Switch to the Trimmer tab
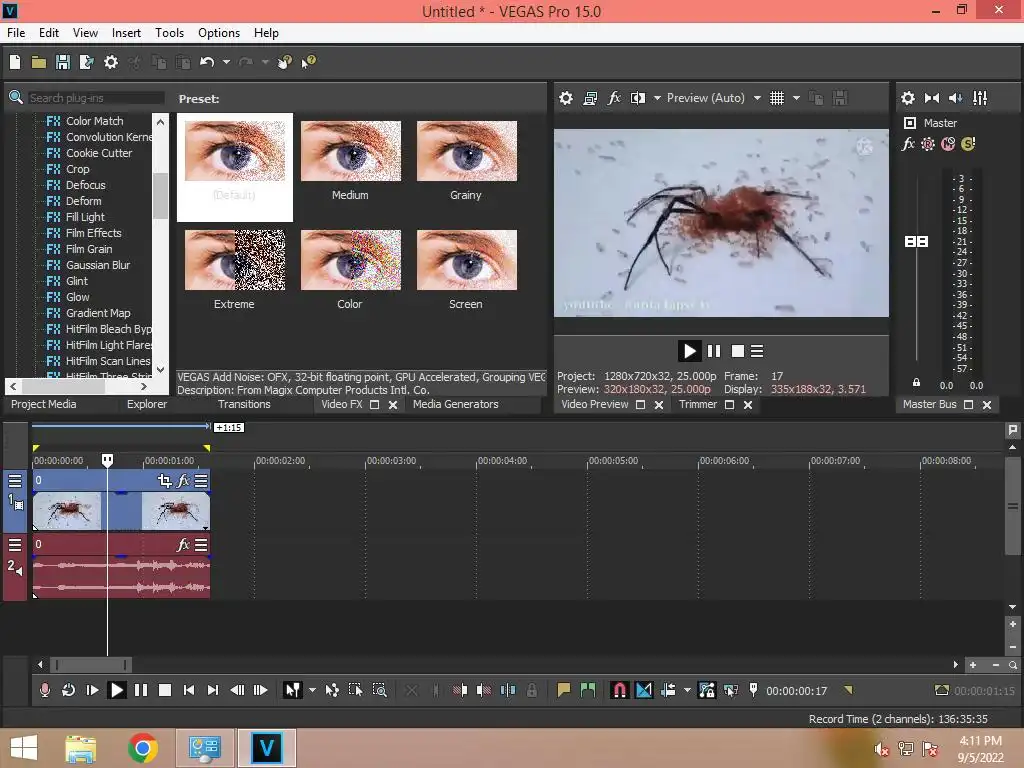 pyautogui.click(x=698, y=404)
